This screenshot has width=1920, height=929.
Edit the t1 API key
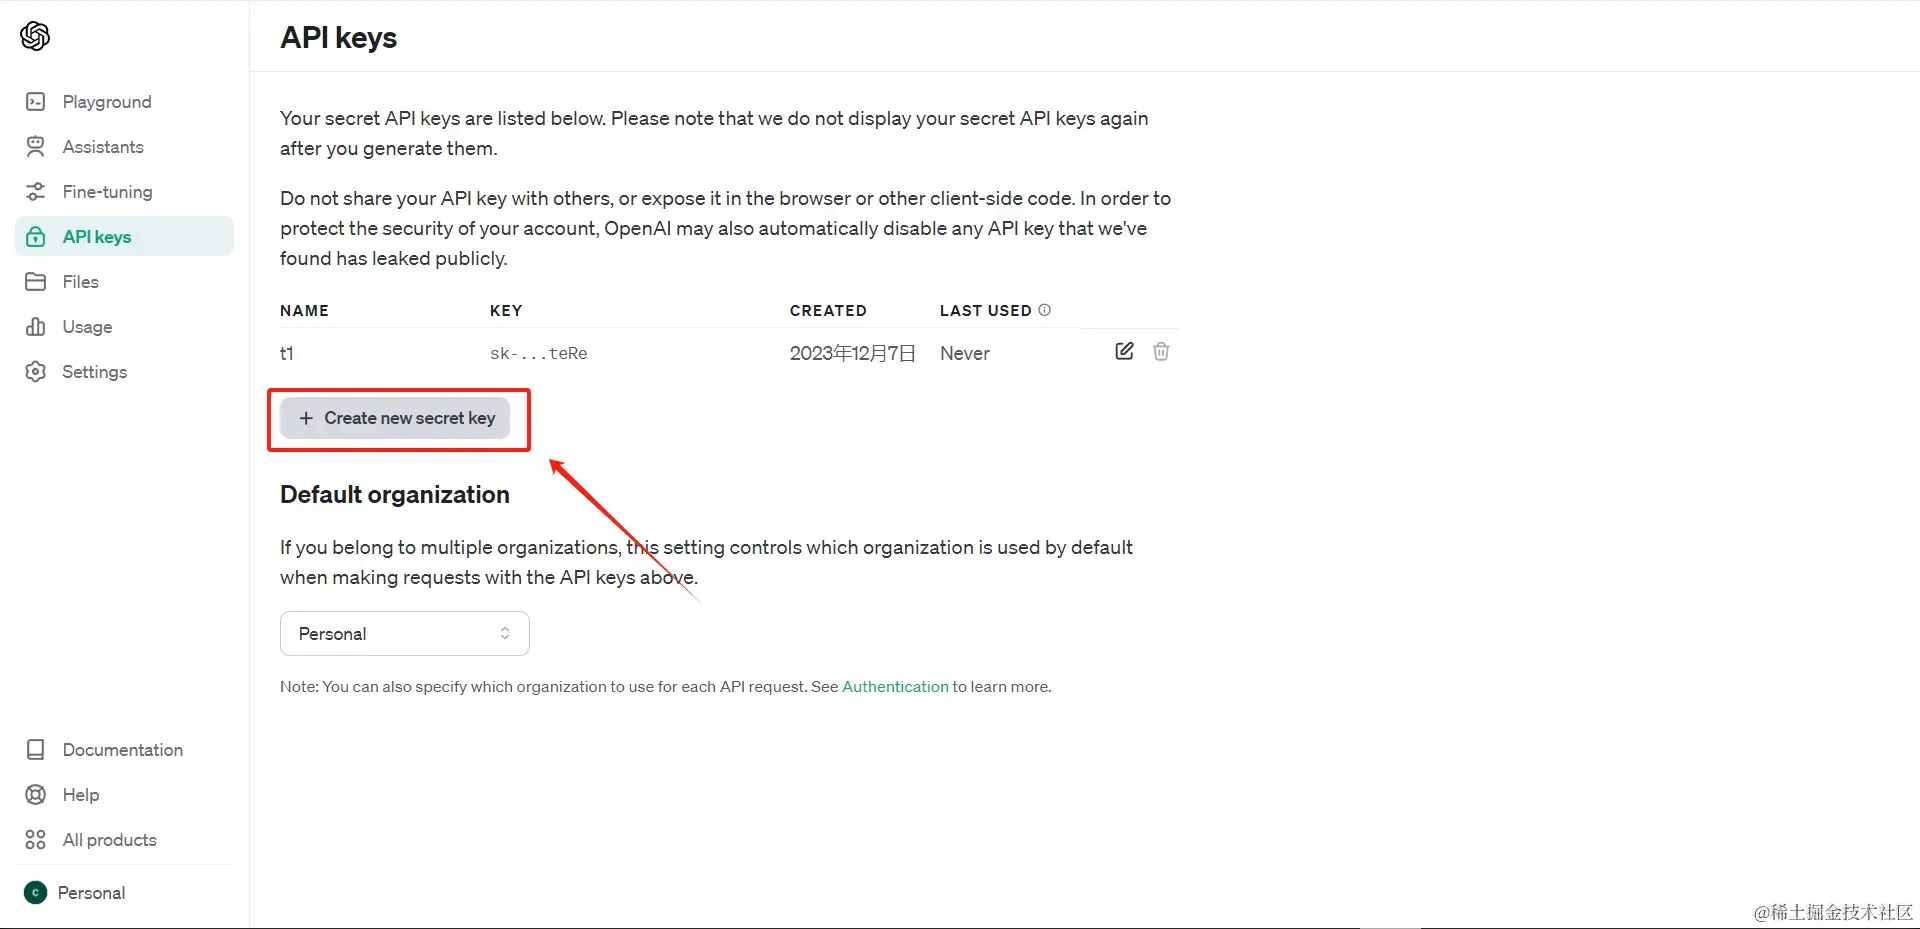[x=1124, y=351]
